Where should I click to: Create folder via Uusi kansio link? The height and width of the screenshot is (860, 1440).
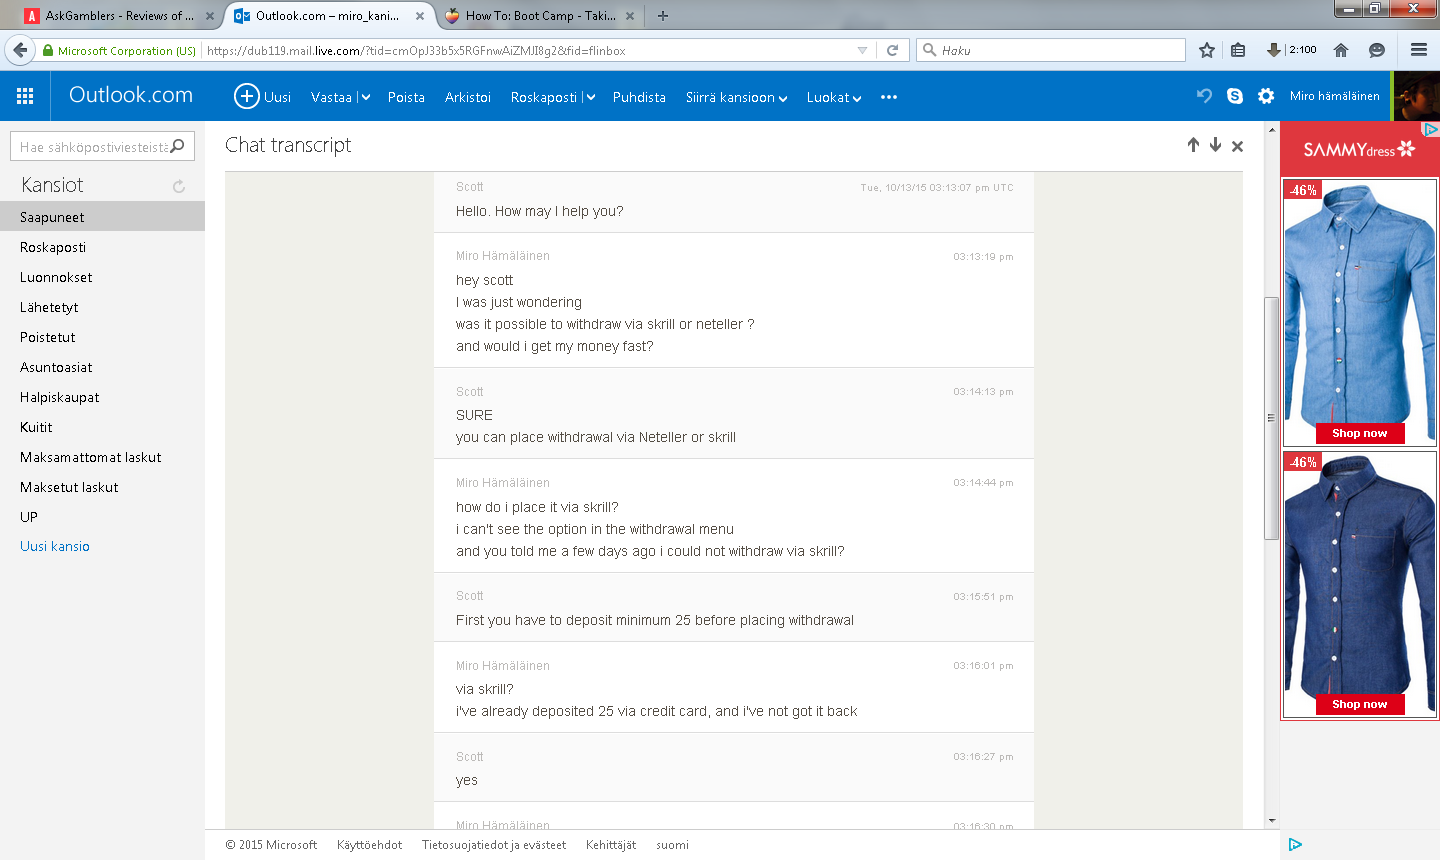[55, 546]
